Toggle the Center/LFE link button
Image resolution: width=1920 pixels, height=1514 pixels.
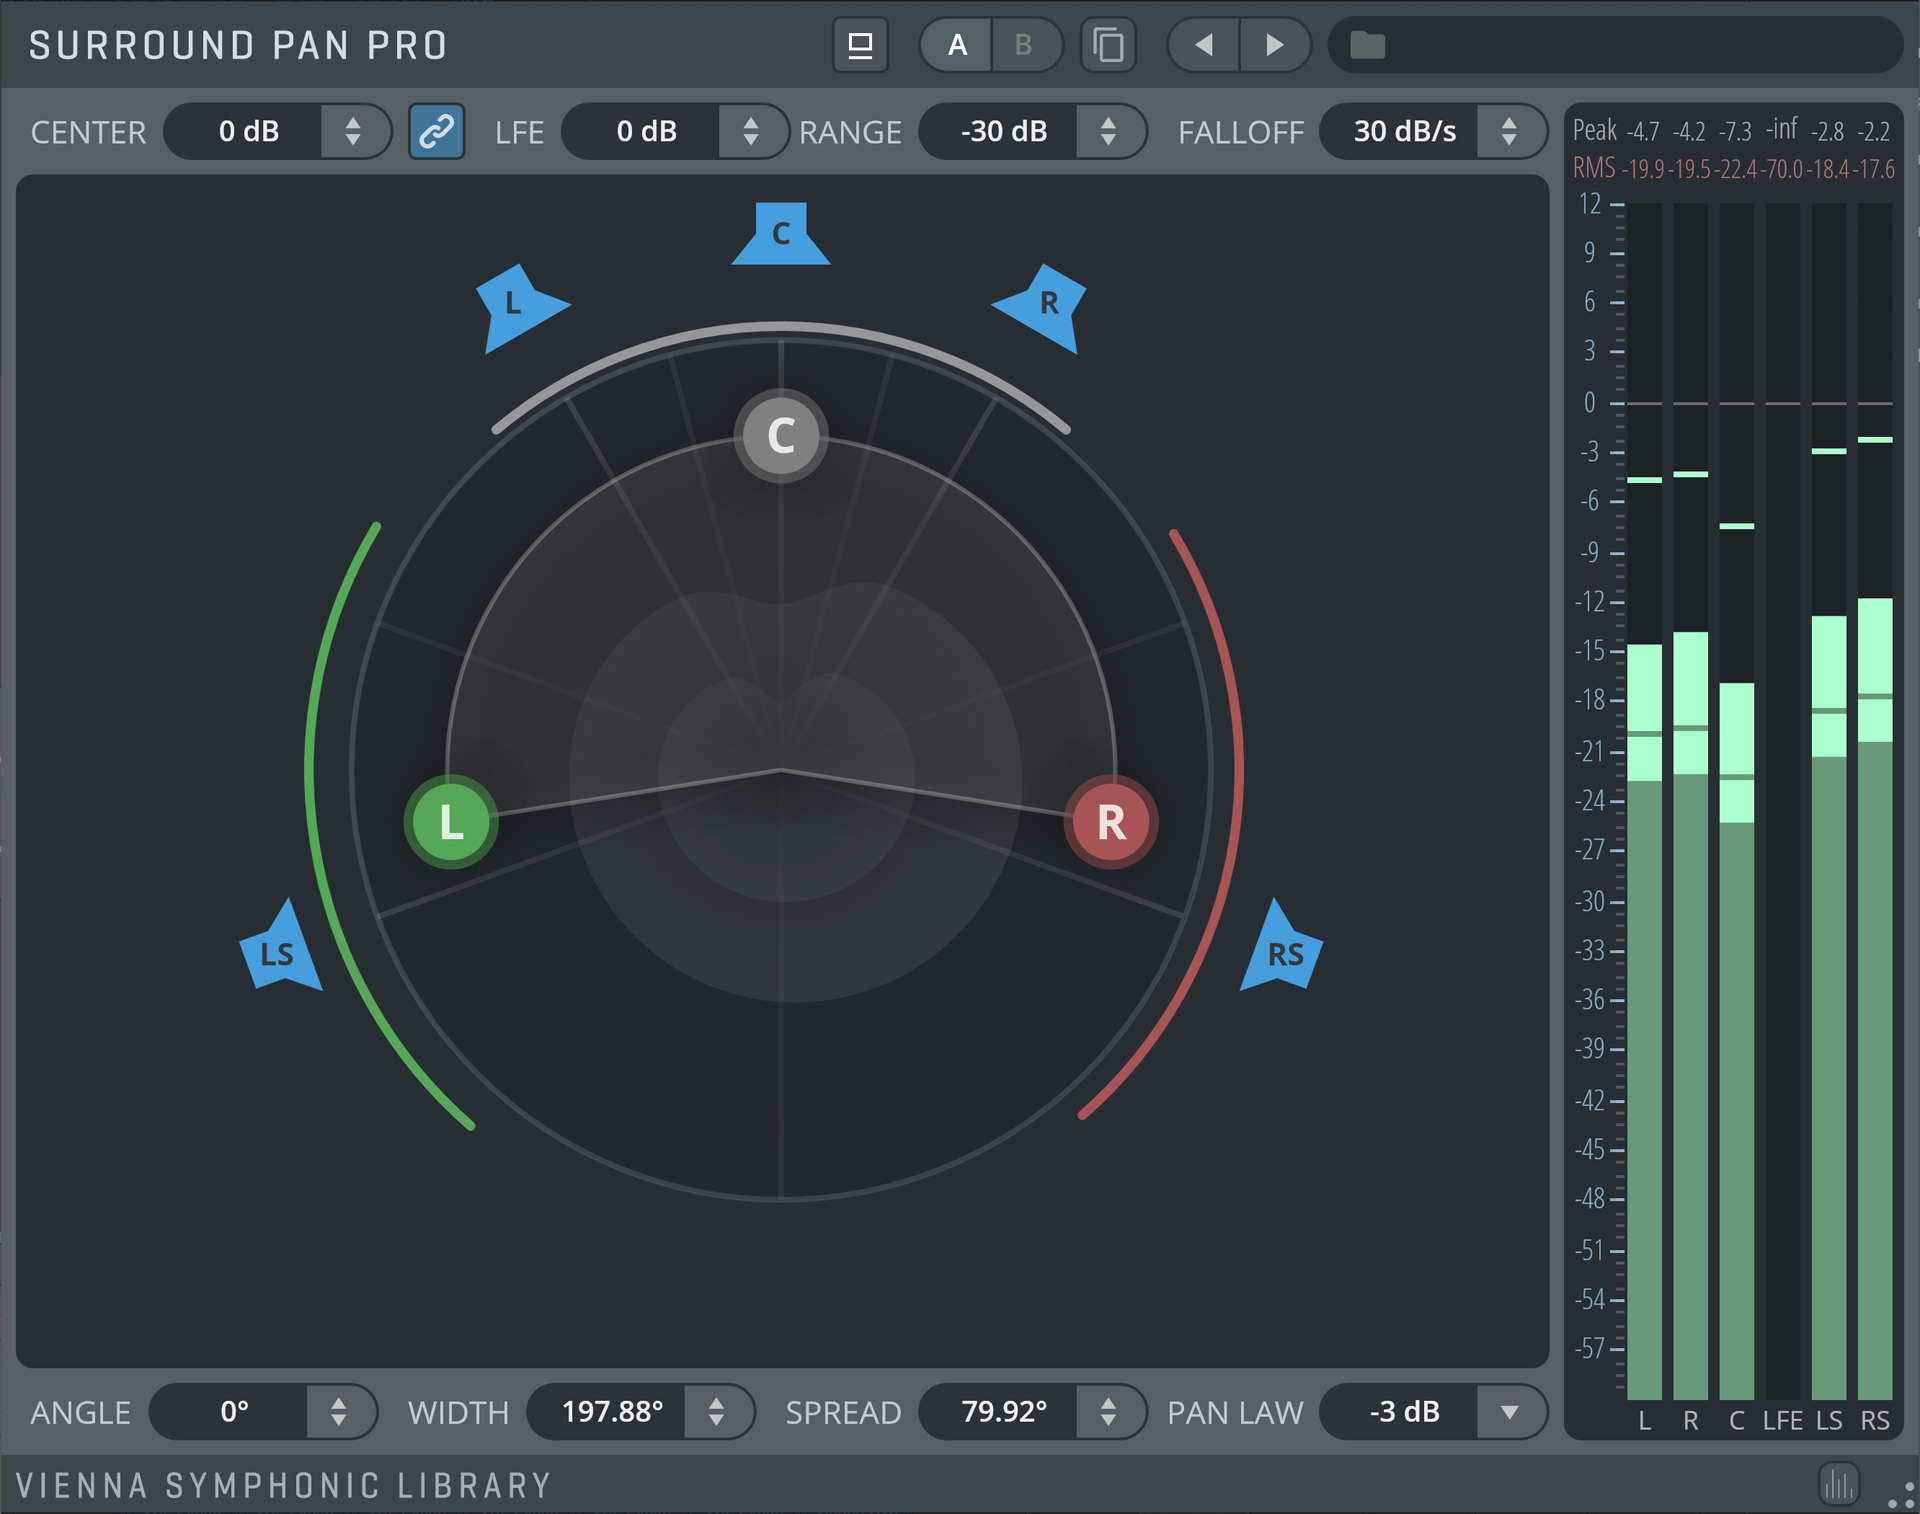pyautogui.click(x=436, y=131)
